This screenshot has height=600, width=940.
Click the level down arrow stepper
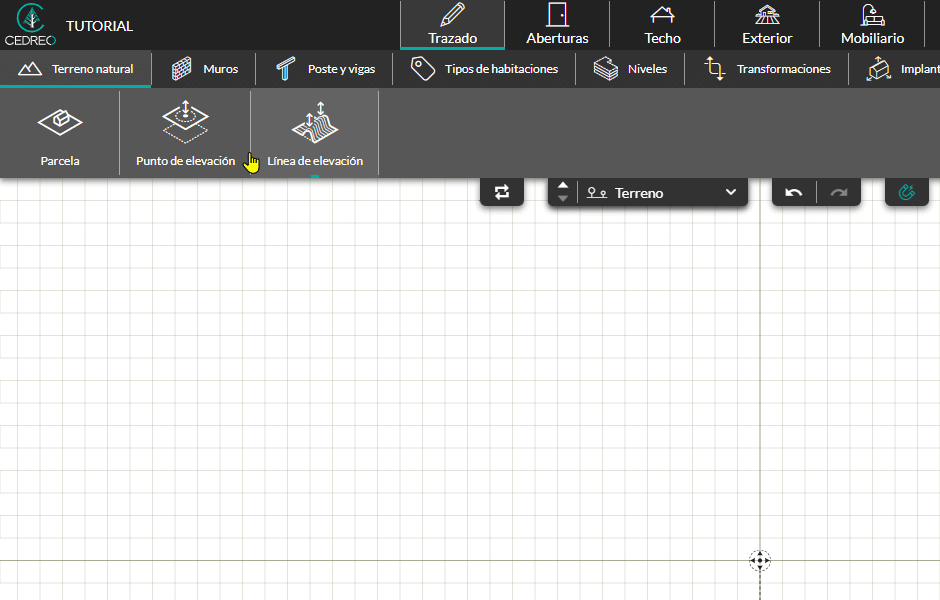[562, 199]
